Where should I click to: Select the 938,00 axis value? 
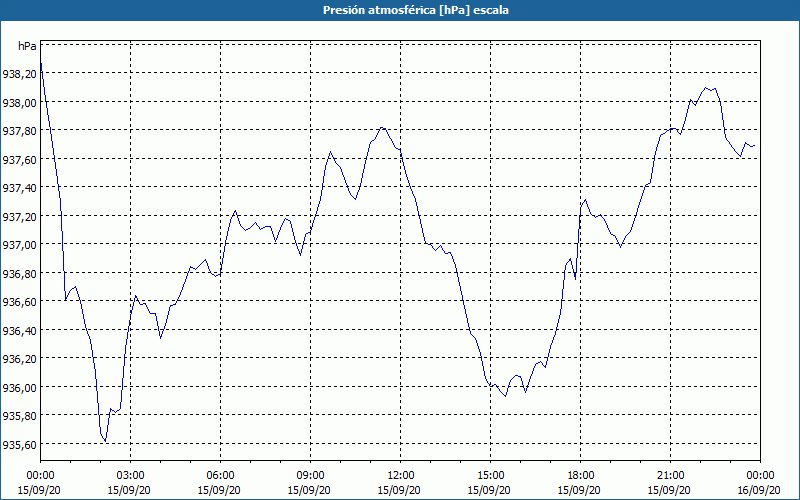tap(19, 103)
